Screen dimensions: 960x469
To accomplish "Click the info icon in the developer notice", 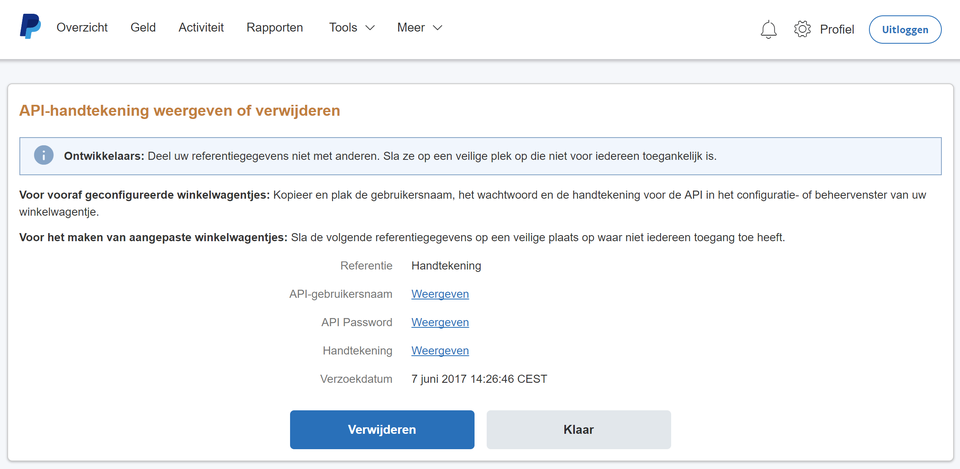I will [x=43, y=156].
